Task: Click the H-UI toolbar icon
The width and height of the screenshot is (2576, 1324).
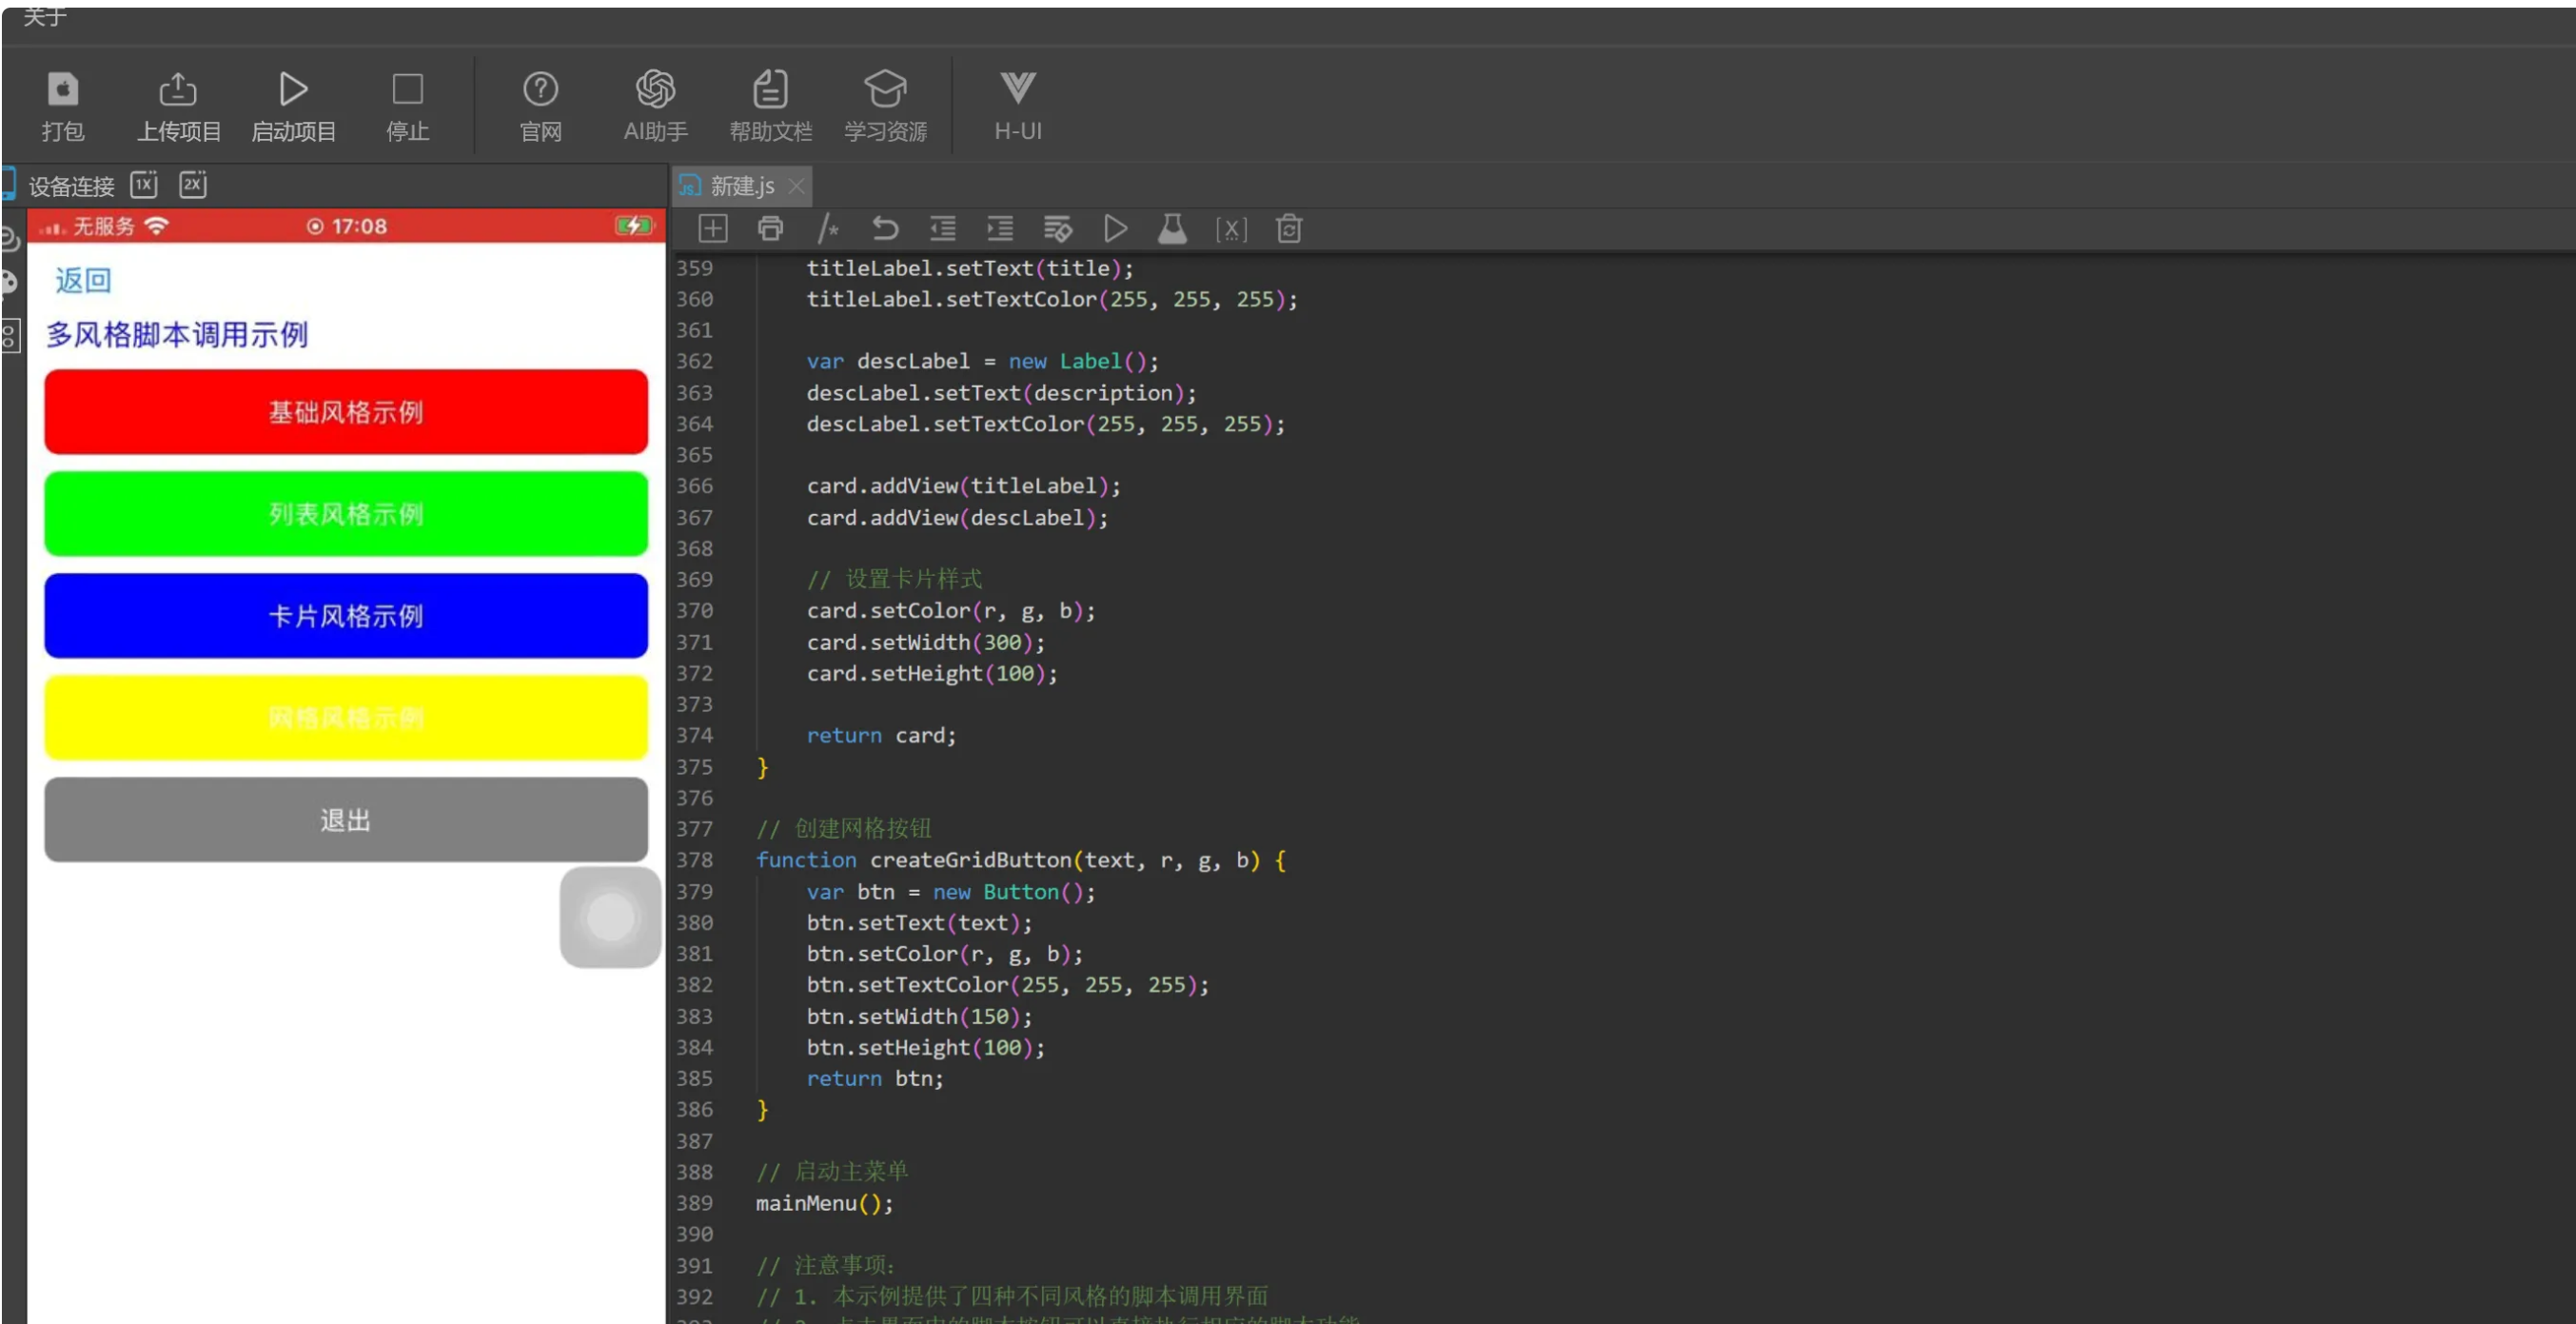Action: click(x=1018, y=90)
